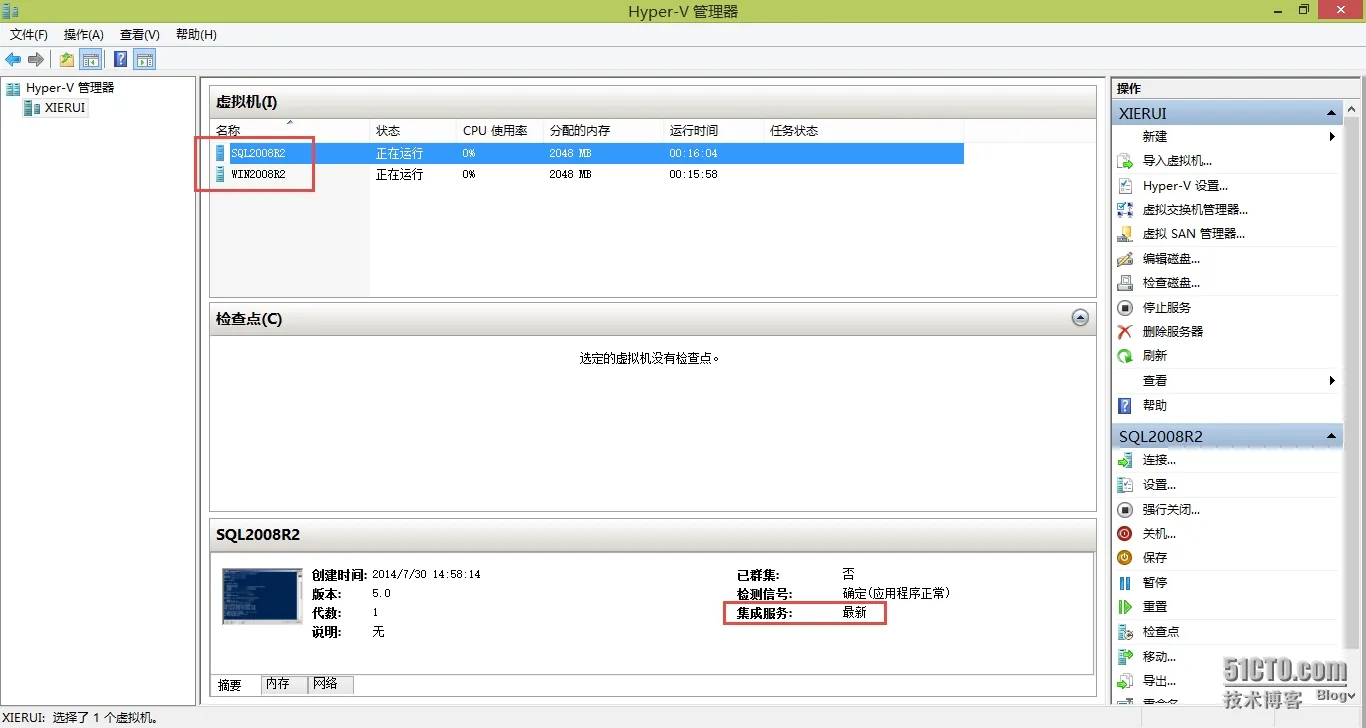
Task: Sort by the 分配的内存 column header
Action: [x=604, y=131]
